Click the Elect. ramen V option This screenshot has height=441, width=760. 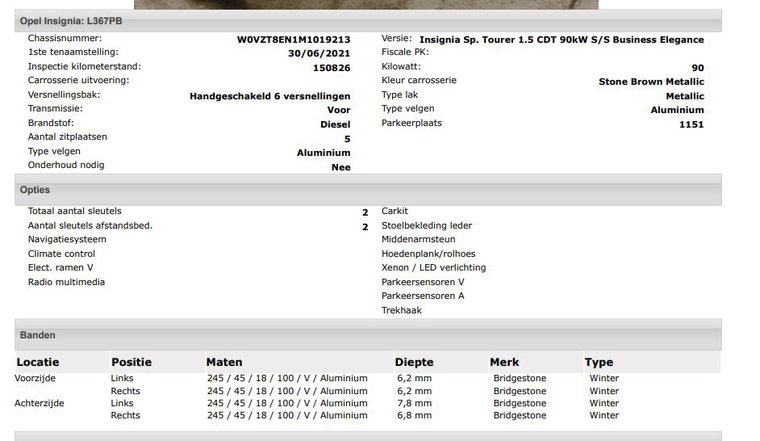(60, 268)
